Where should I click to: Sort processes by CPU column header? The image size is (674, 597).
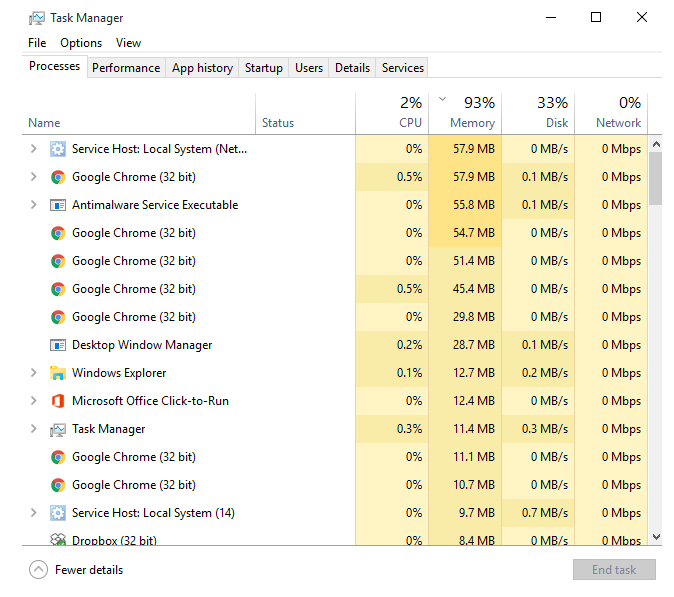[392, 113]
